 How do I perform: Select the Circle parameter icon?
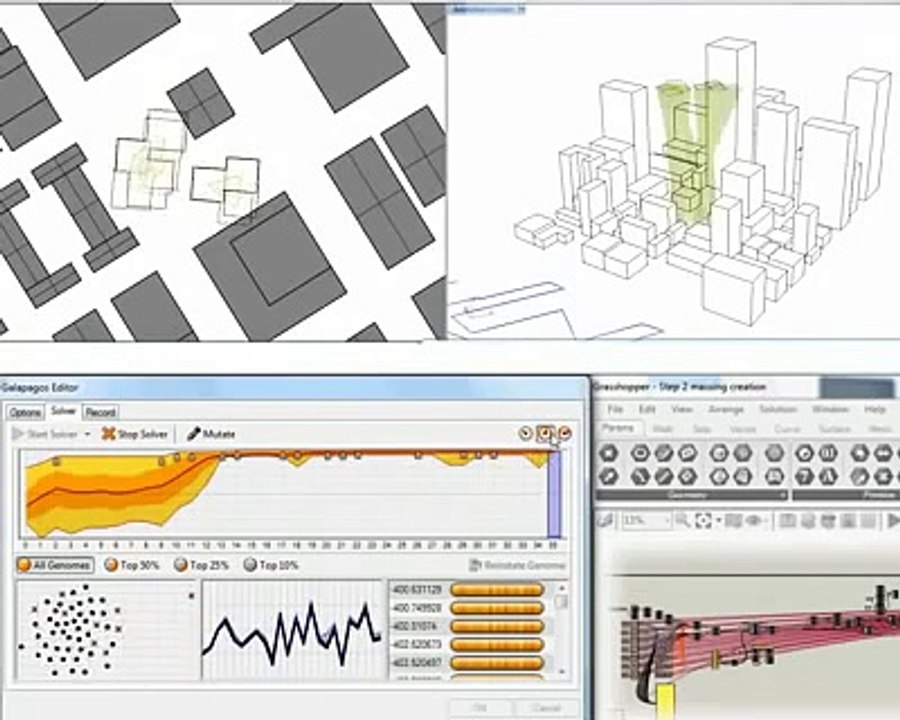[x=639, y=454]
